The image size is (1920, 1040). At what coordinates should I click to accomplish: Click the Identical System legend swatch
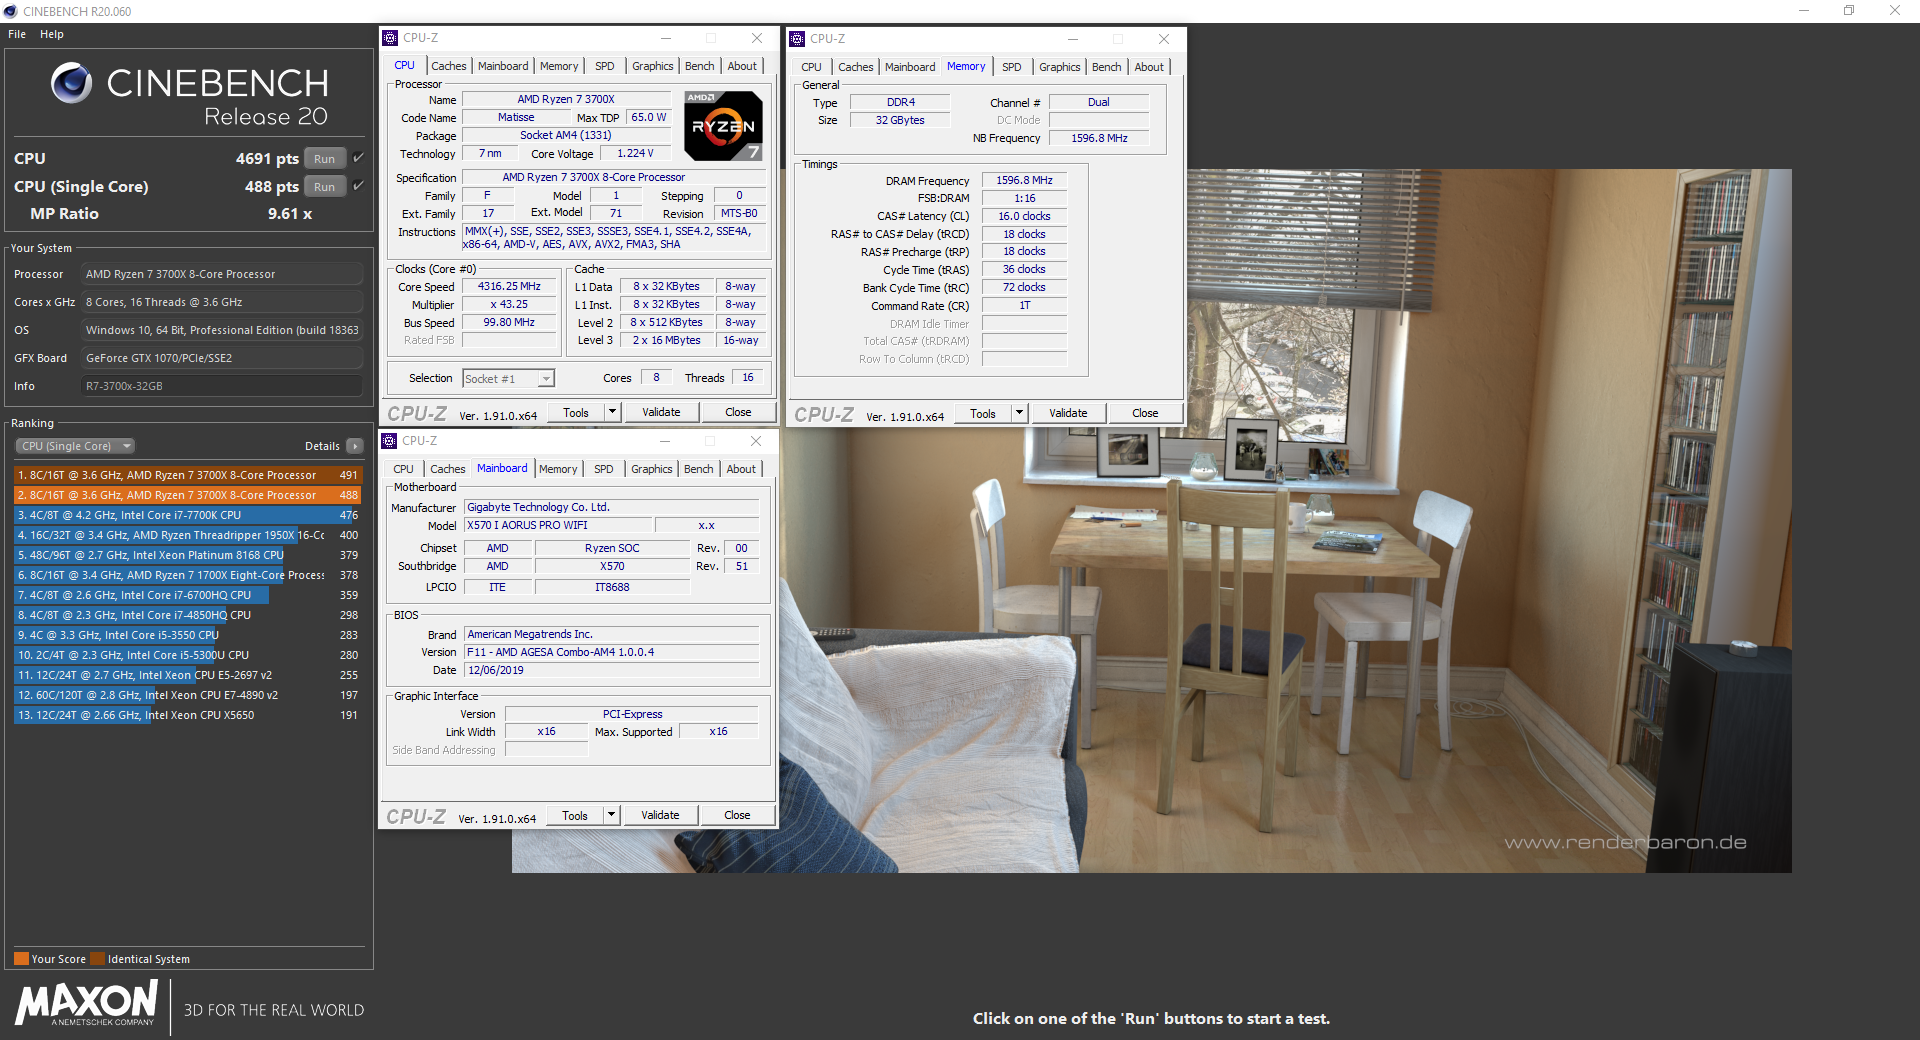[x=97, y=958]
